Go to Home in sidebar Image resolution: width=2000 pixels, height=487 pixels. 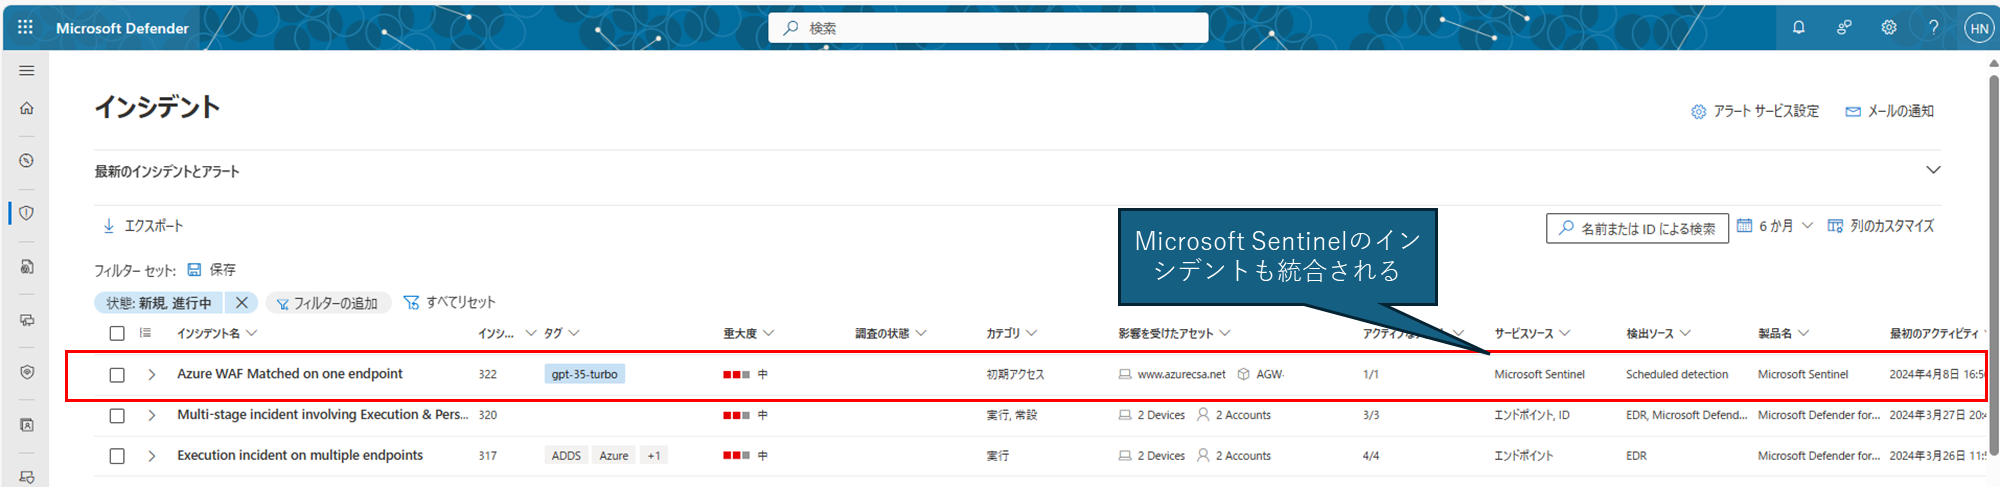tap(27, 108)
